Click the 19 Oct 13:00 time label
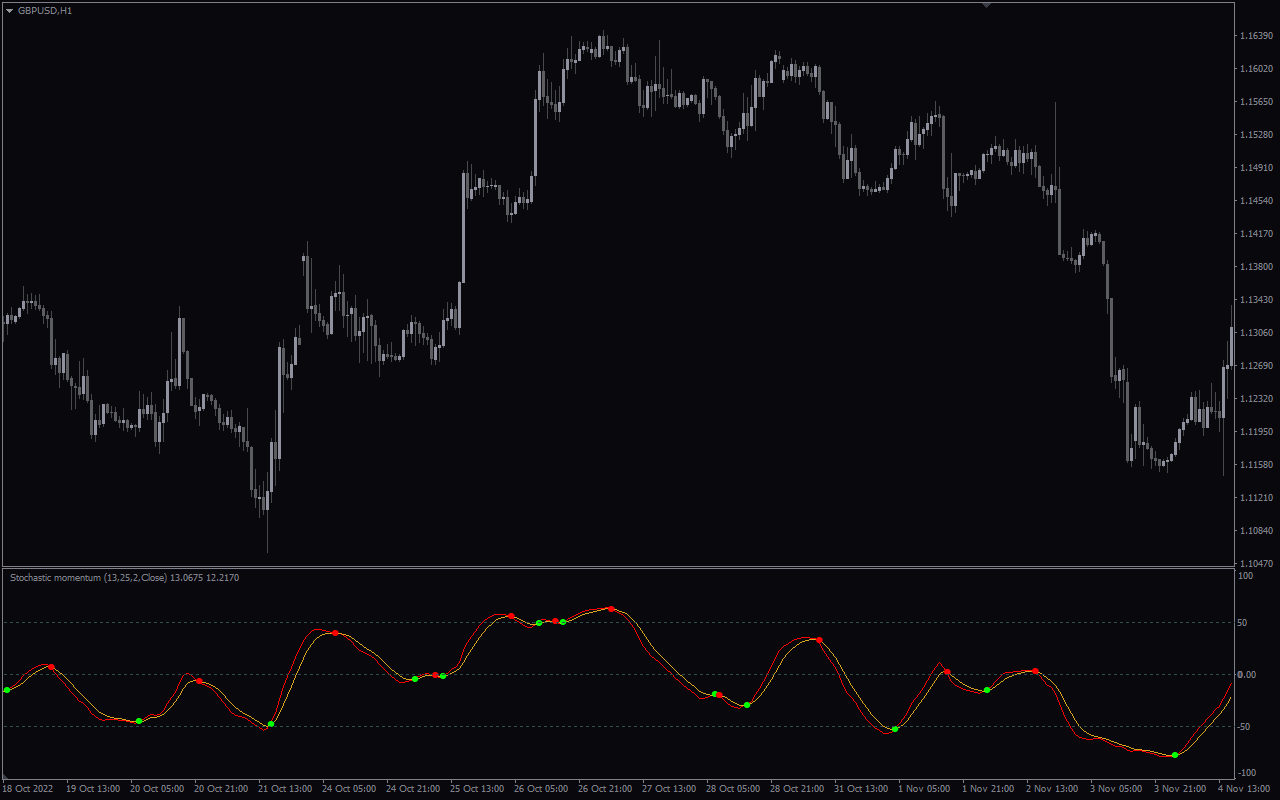Image resolution: width=1280 pixels, height=800 pixels. [92, 789]
